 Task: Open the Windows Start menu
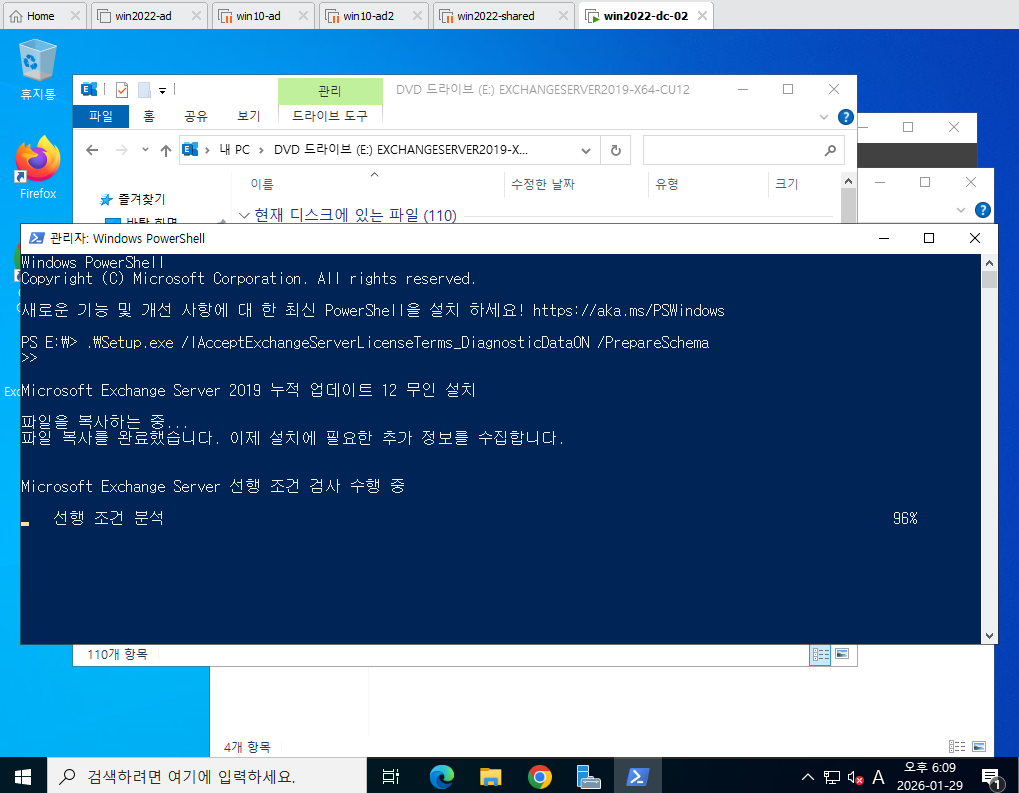pos(23,776)
